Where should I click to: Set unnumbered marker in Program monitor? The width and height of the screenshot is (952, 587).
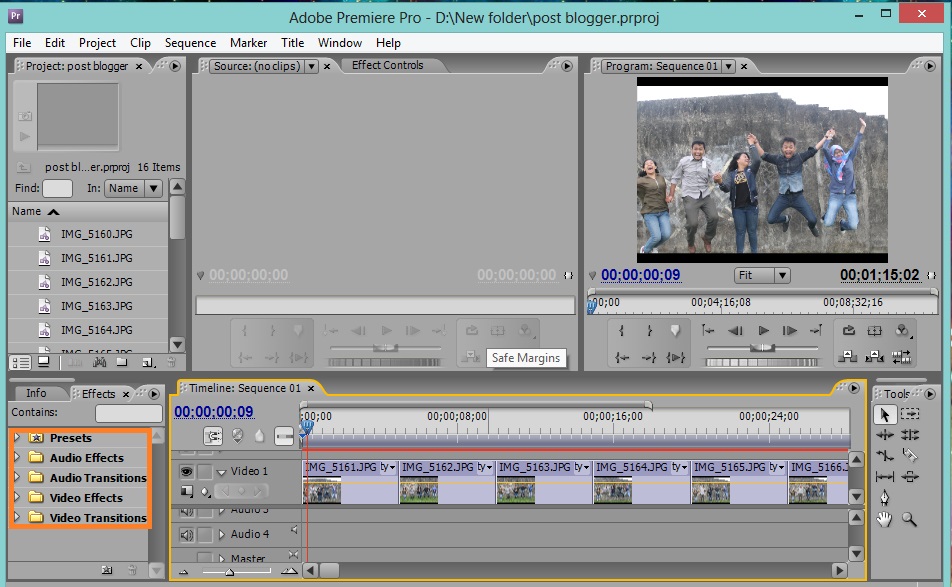(x=675, y=331)
